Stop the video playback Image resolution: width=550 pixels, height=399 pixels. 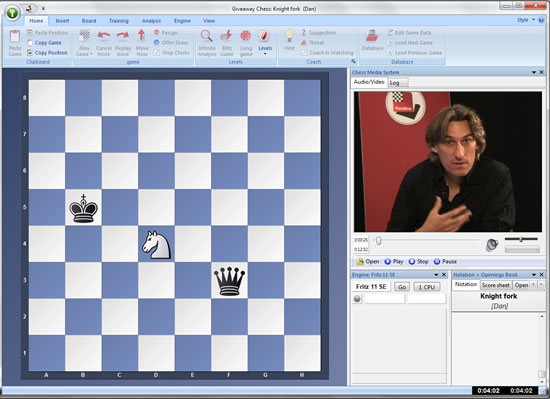[418, 262]
